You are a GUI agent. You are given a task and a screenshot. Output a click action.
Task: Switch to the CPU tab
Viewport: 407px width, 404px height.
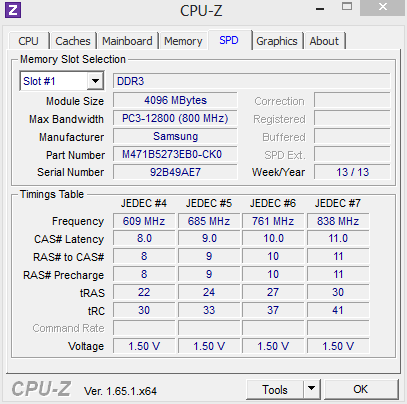pyautogui.click(x=29, y=41)
